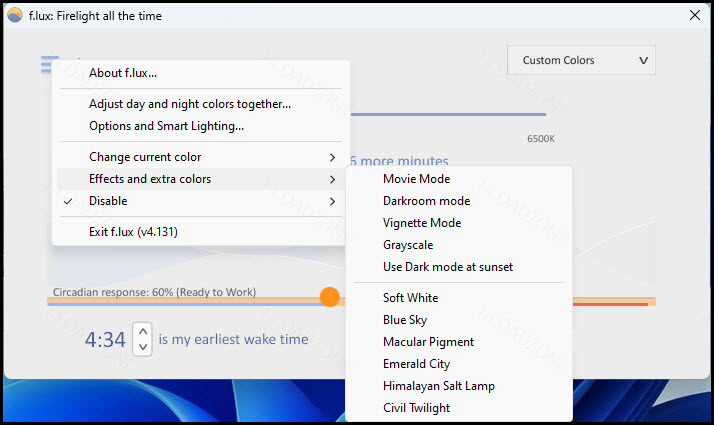
Task: Expand the Disable submenu
Action: coord(200,201)
